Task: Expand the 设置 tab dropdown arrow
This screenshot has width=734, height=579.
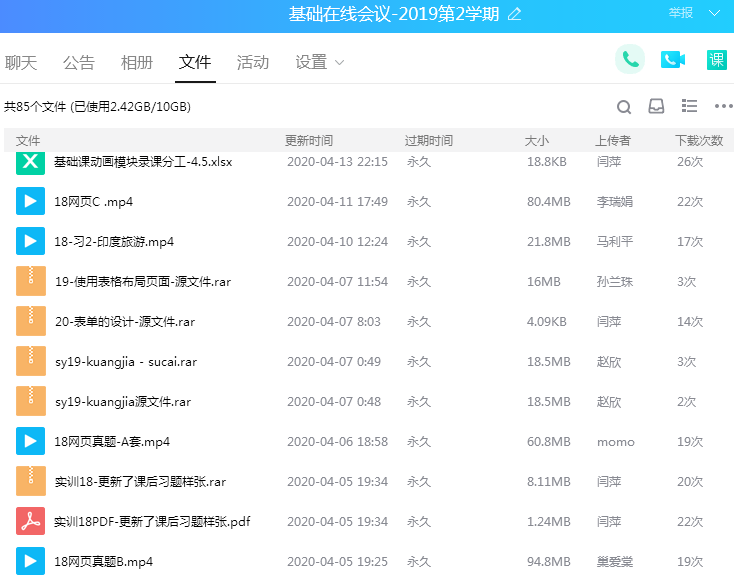Action: click(x=339, y=63)
